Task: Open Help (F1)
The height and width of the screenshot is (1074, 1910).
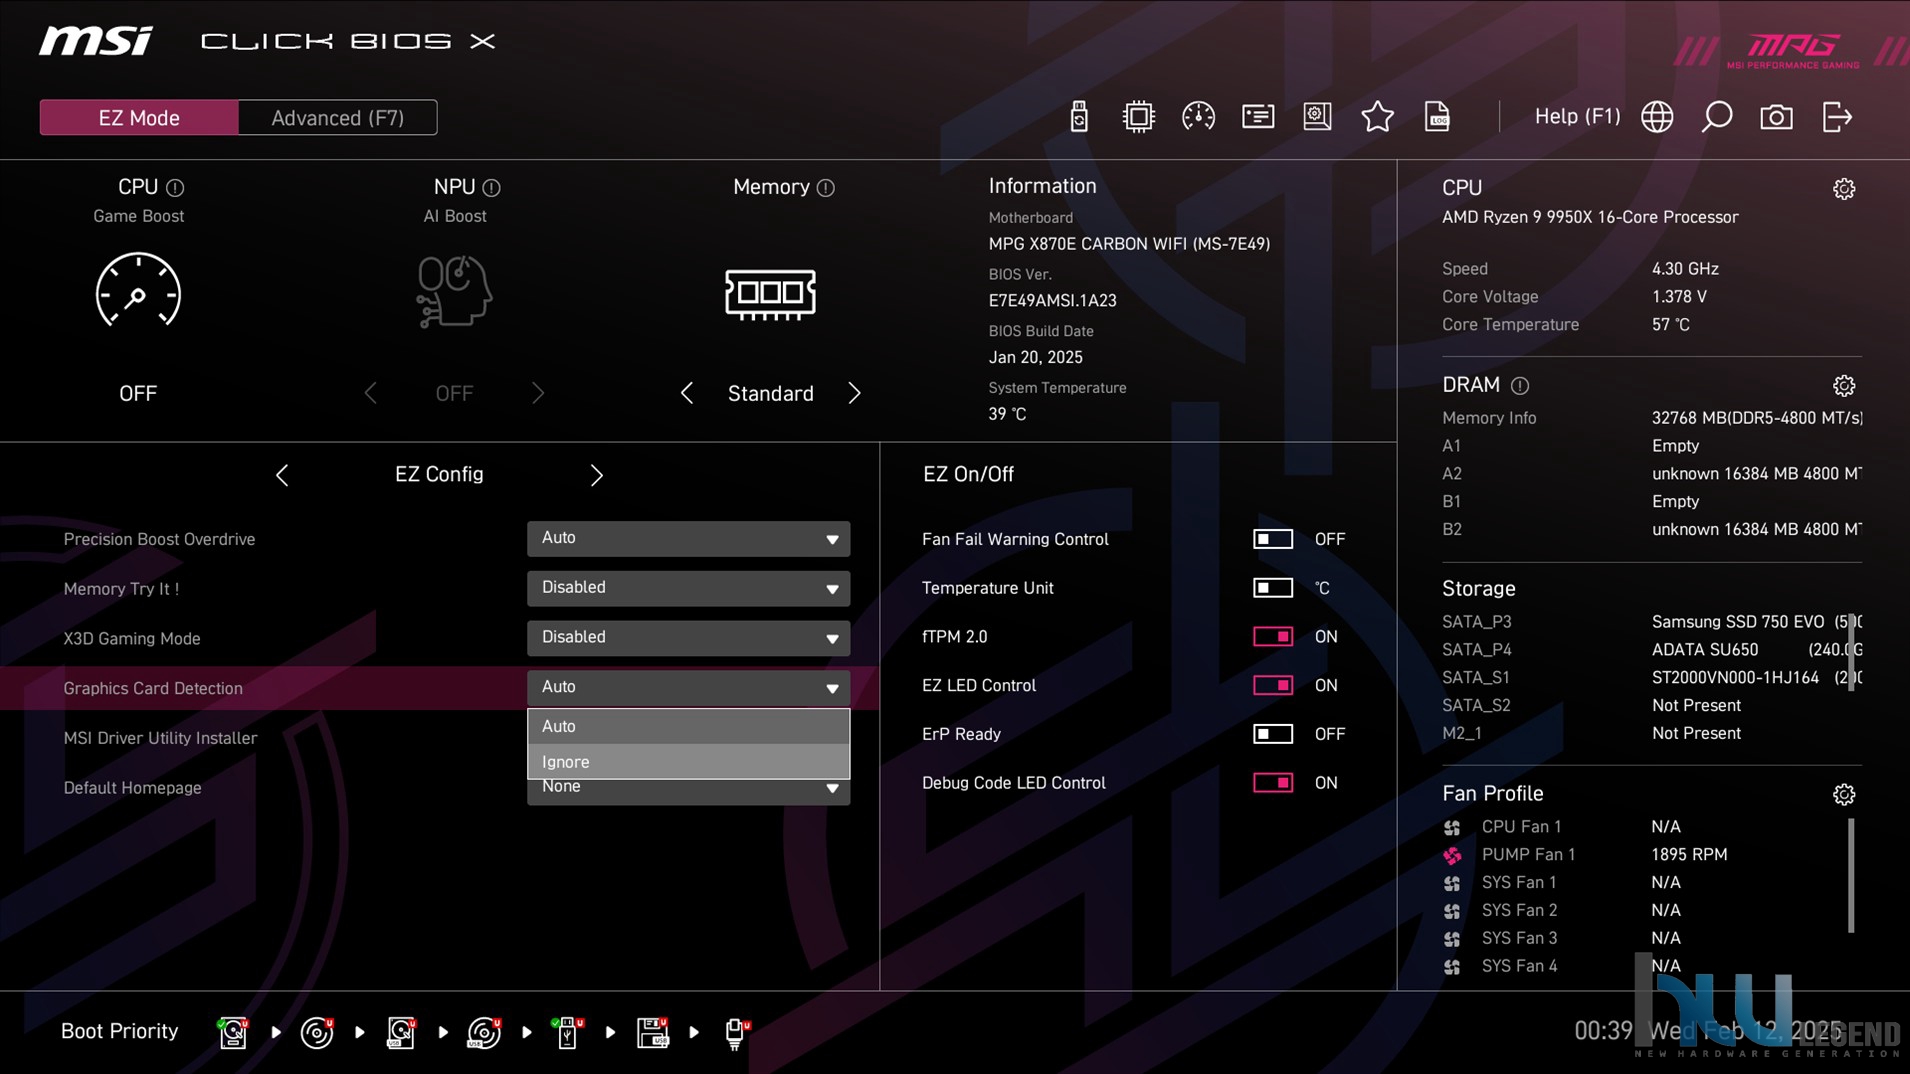Action: [x=1577, y=117]
